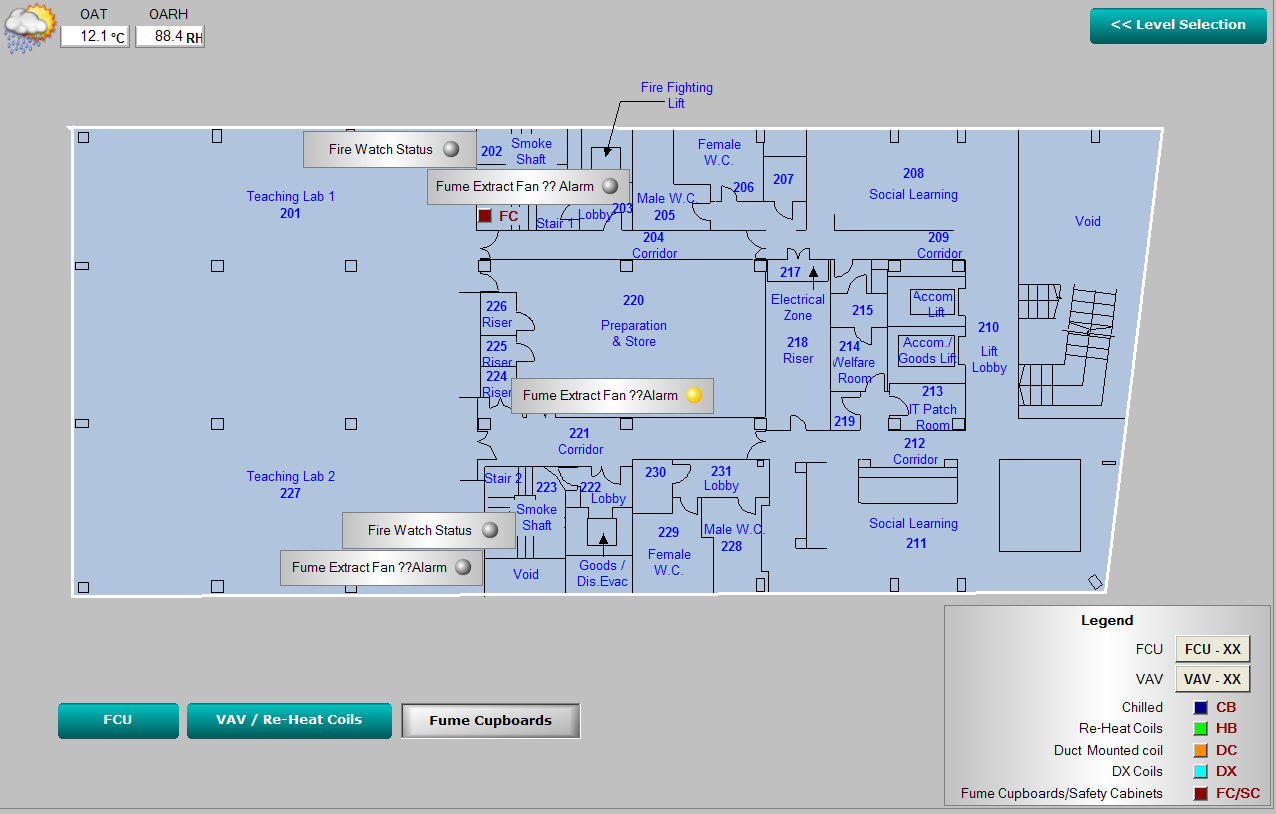The height and width of the screenshot is (814, 1276).
Task: Click the yellow Fume Extract Fan alarm lamp
Action: point(694,395)
